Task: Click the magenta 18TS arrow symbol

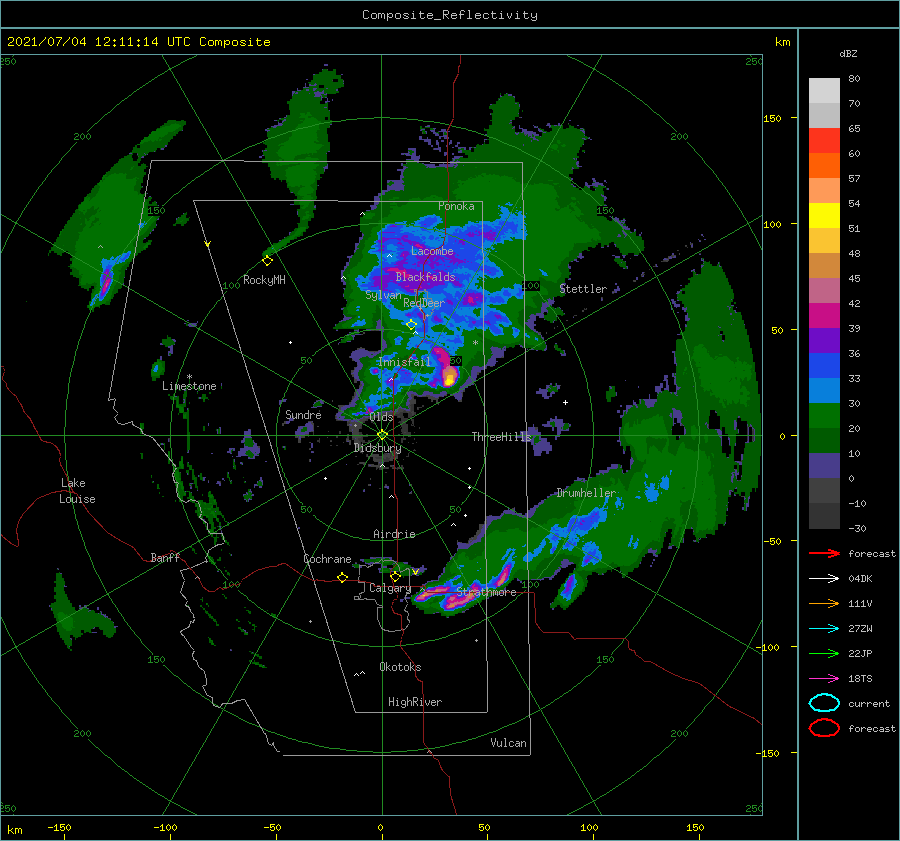Action: [824, 679]
